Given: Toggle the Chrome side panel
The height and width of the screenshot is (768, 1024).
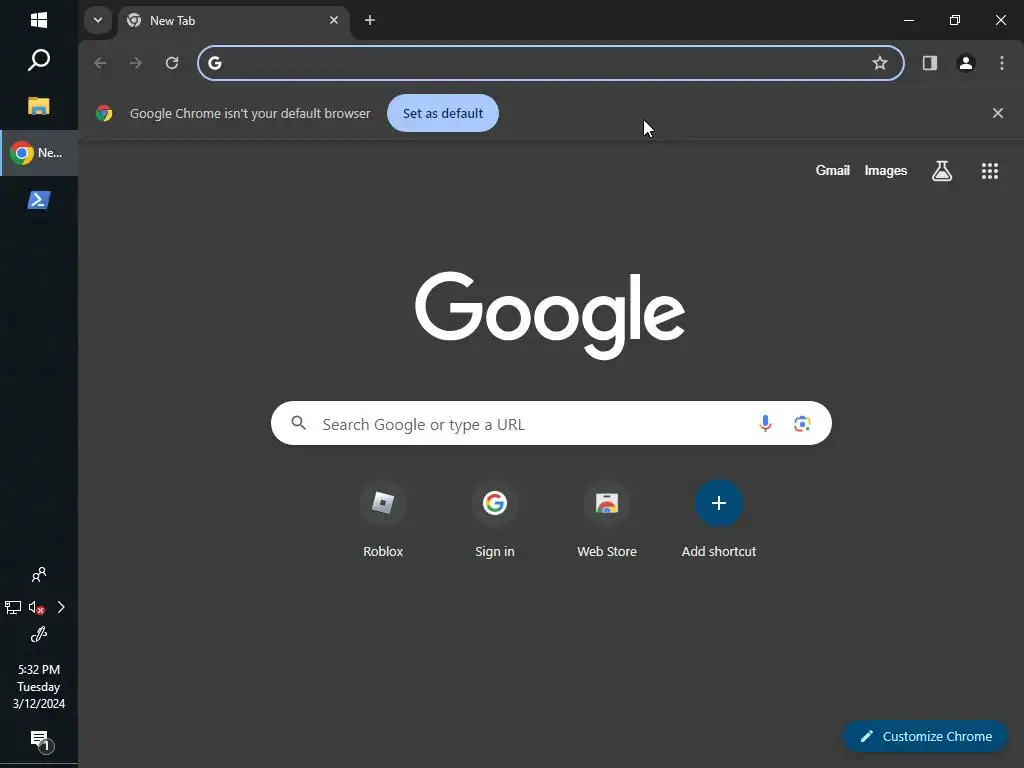Looking at the screenshot, I should tap(929, 63).
